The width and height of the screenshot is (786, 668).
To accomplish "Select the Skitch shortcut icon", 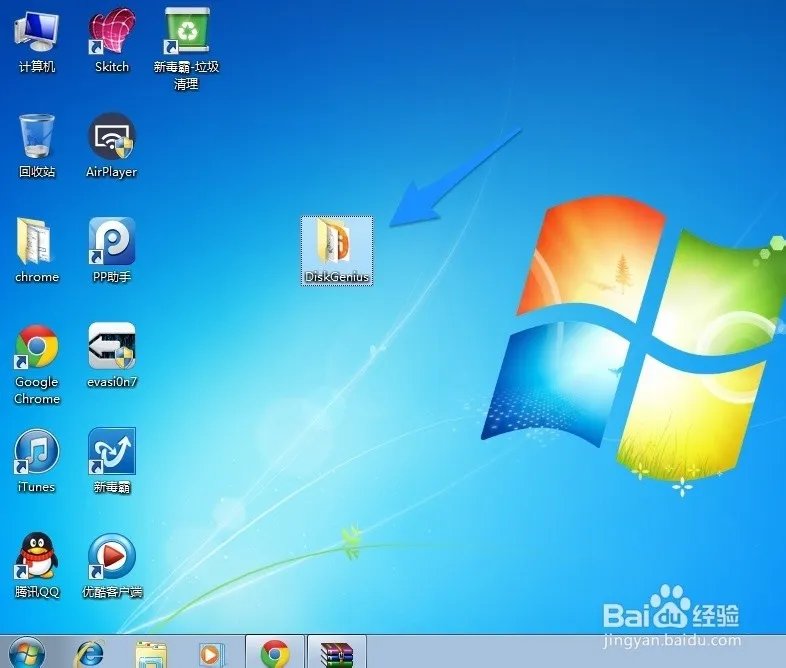I will (x=112, y=34).
